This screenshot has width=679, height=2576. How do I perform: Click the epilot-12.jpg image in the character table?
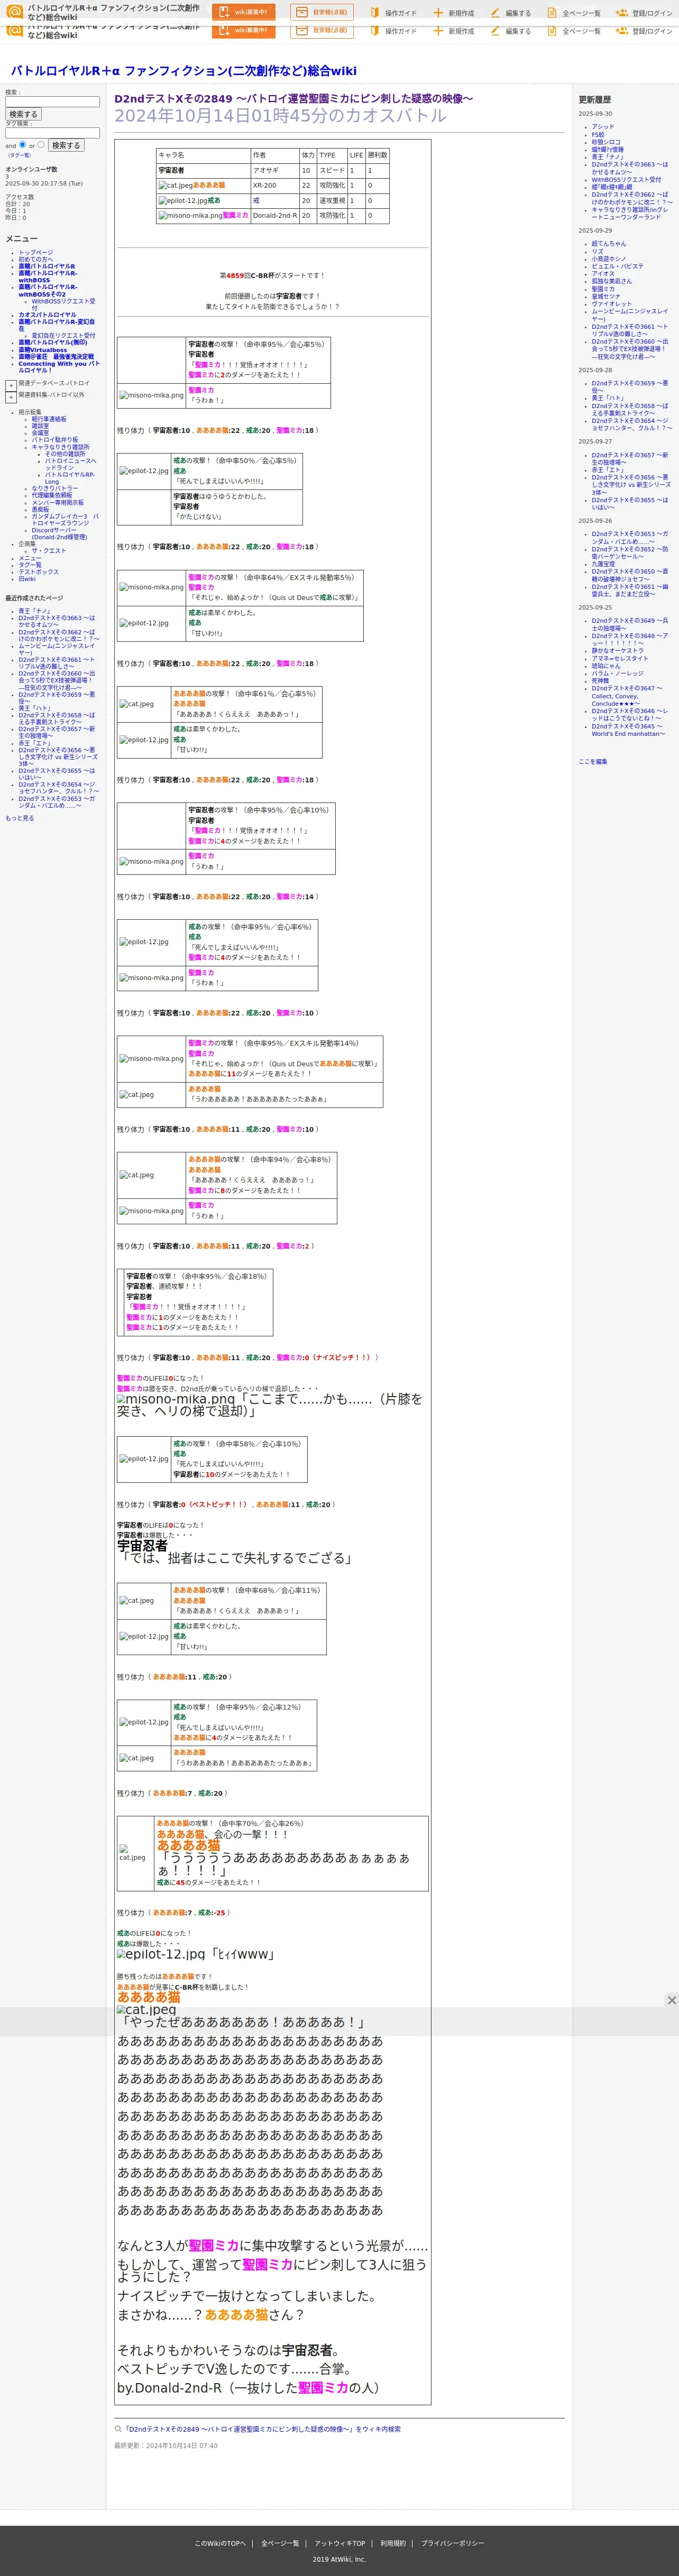pyautogui.click(x=182, y=201)
